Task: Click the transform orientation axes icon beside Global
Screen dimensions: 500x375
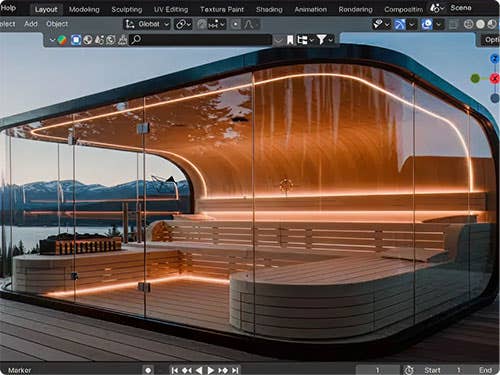Action: tap(130, 24)
